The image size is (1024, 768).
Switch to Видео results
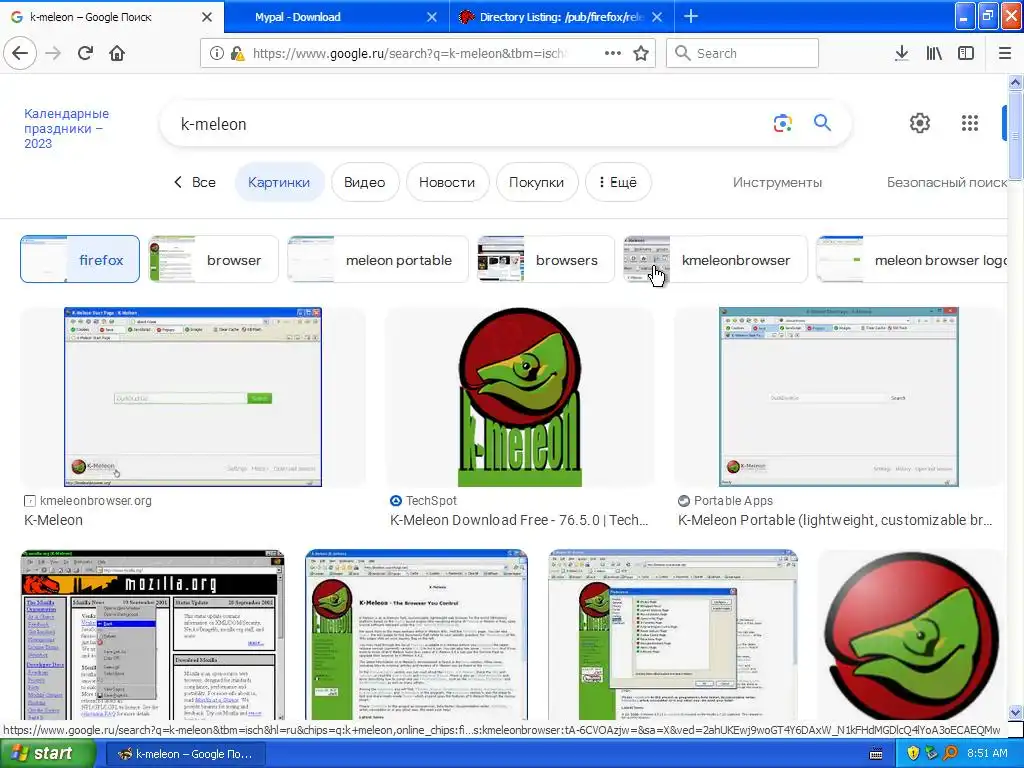point(364,182)
